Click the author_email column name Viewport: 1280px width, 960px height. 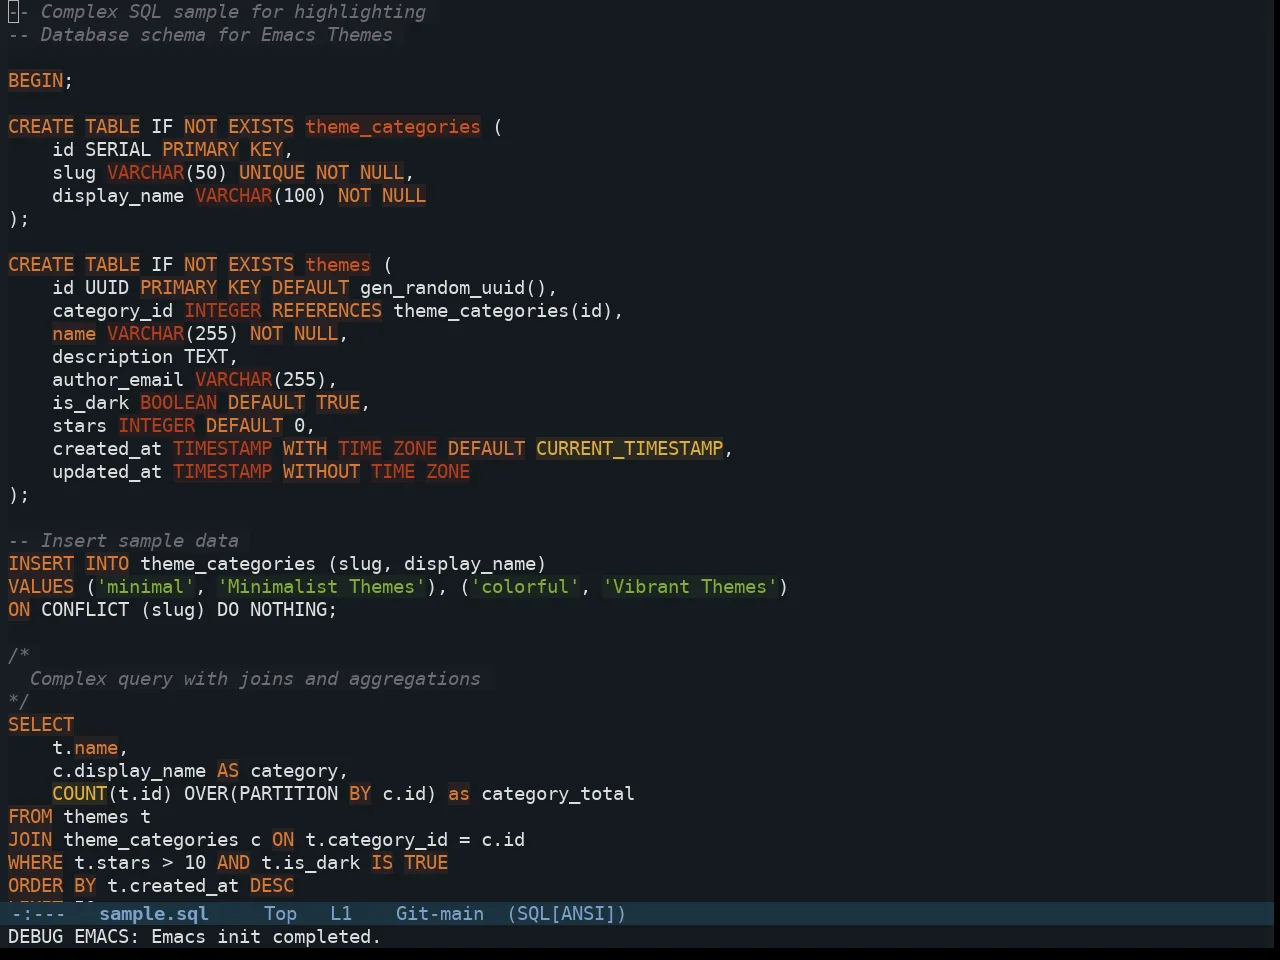[x=118, y=379]
